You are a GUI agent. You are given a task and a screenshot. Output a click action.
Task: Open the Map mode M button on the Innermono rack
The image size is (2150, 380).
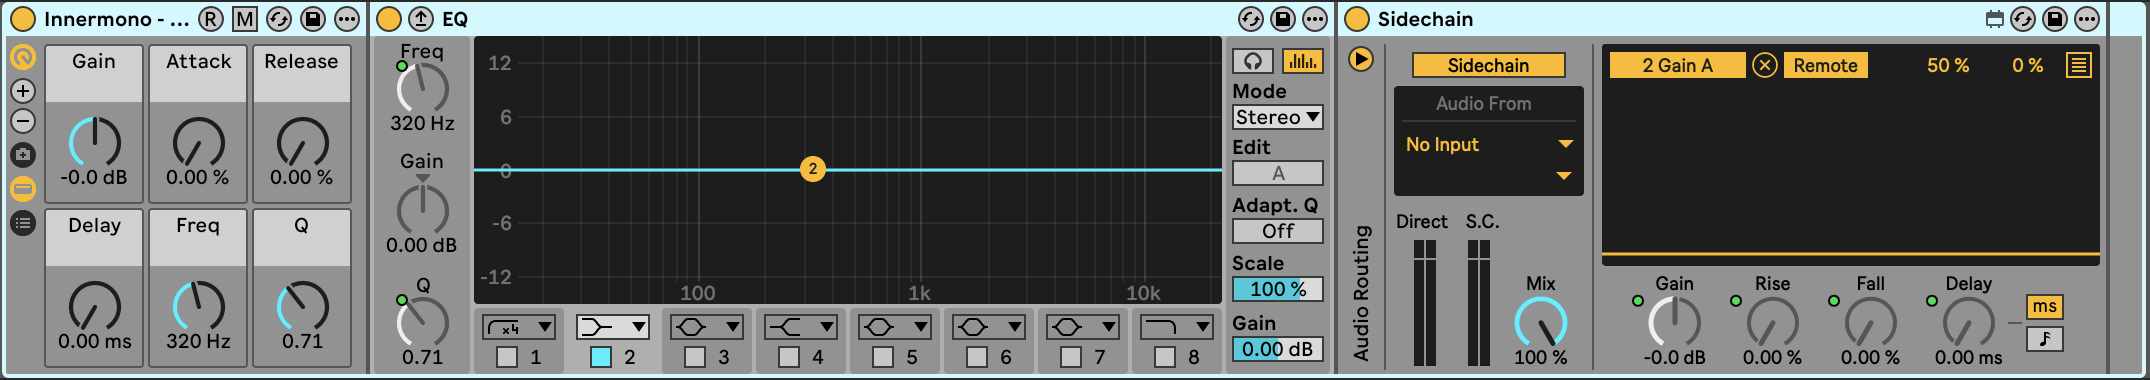tap(244, 19)
